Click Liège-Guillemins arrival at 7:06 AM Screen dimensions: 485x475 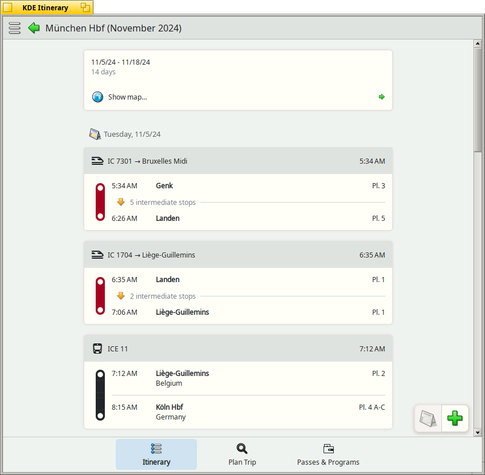click(x=182, y=312)
